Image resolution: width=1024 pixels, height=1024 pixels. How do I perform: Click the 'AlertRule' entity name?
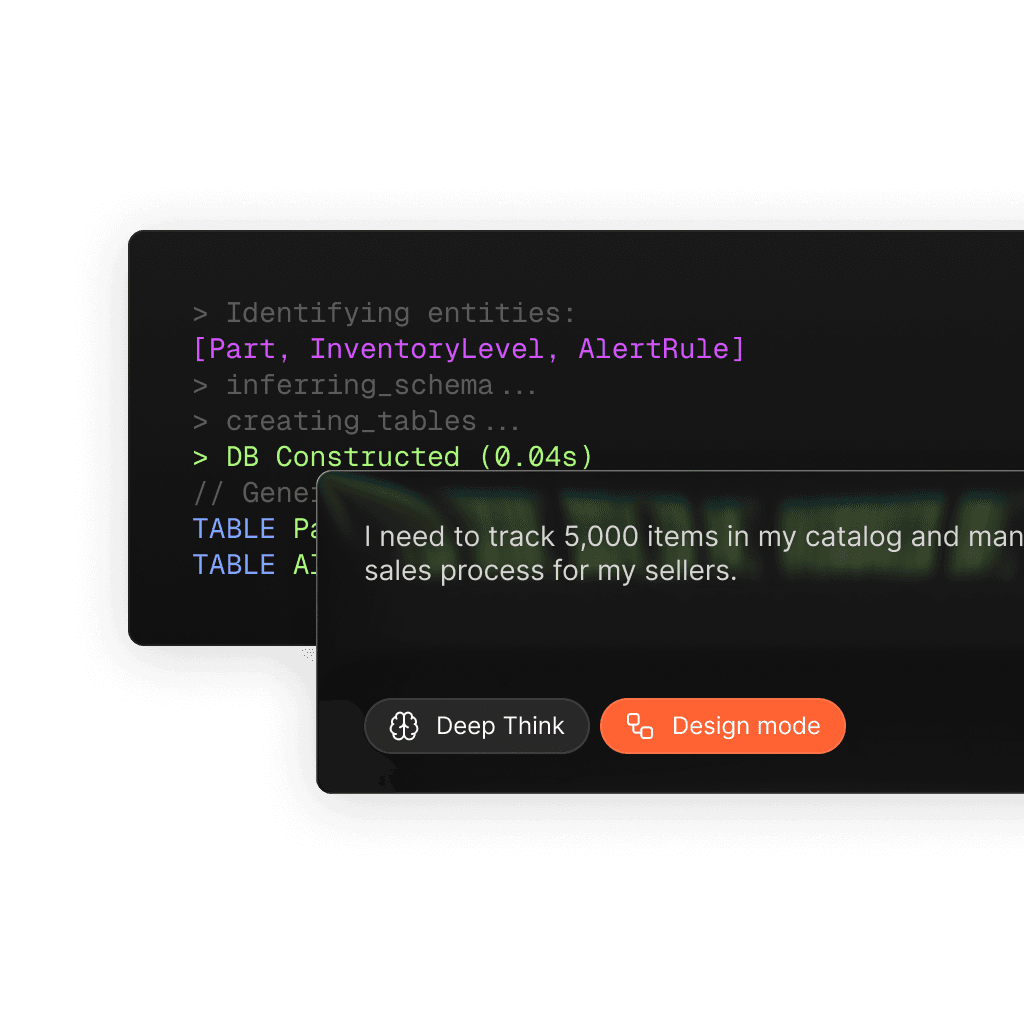point(653,349)
